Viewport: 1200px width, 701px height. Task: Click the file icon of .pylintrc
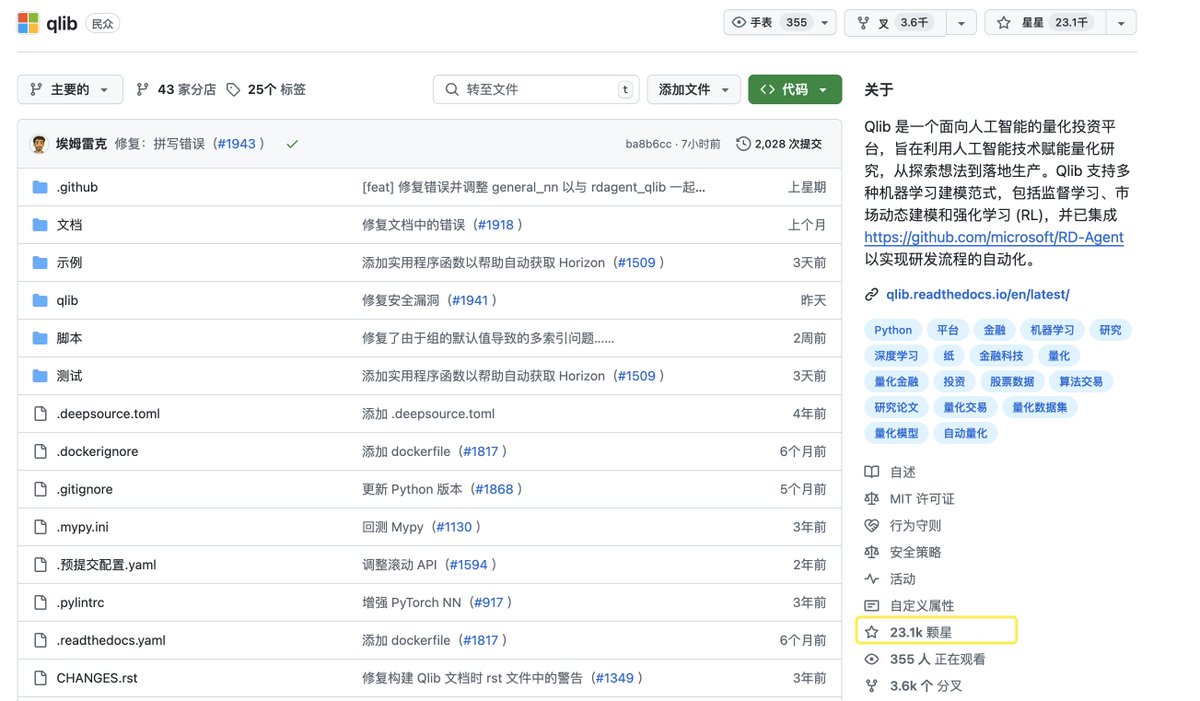coord(40,603)
